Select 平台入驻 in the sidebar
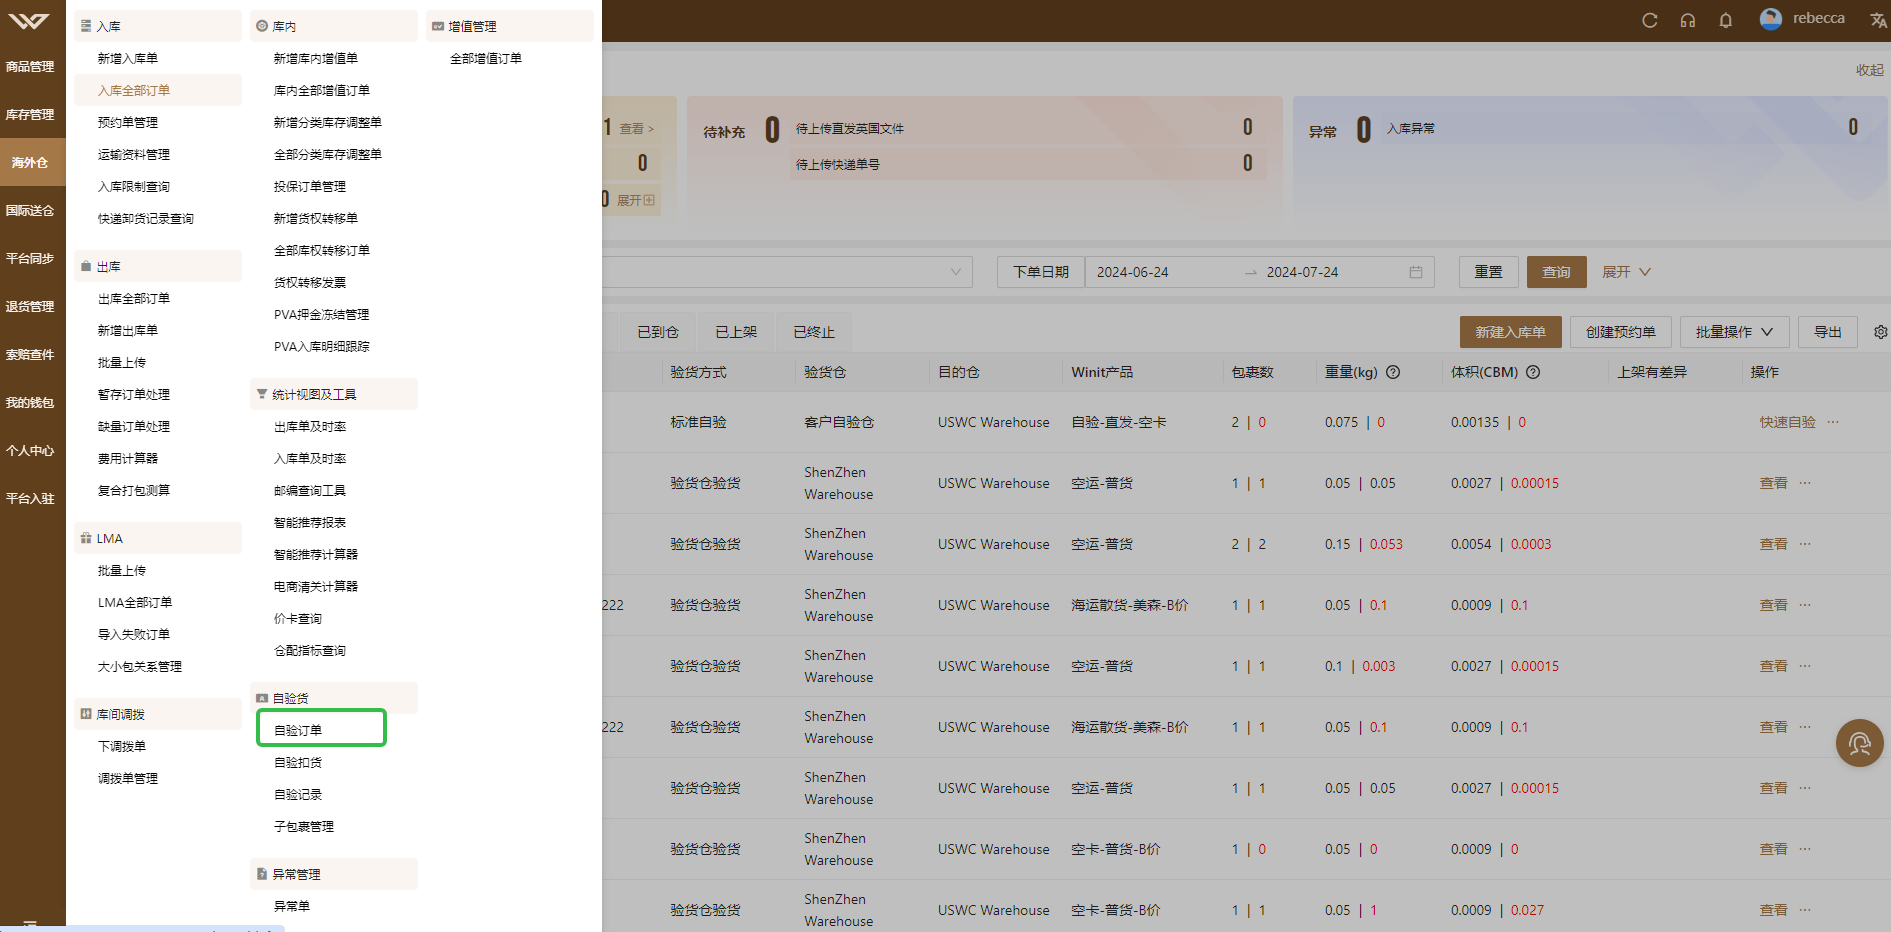Screen dimensions: 1891x932 click(30, 499)
